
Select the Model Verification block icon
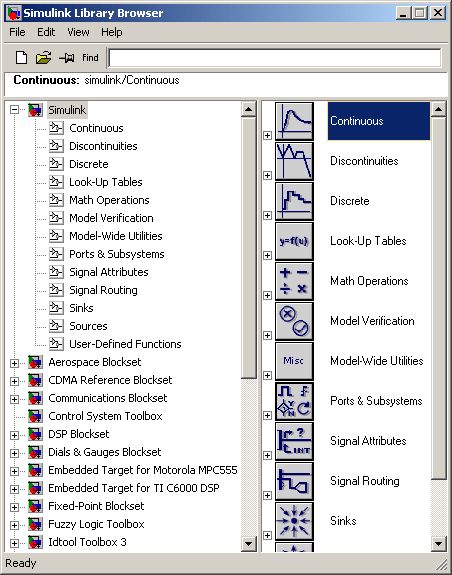[x=294, y=321]
